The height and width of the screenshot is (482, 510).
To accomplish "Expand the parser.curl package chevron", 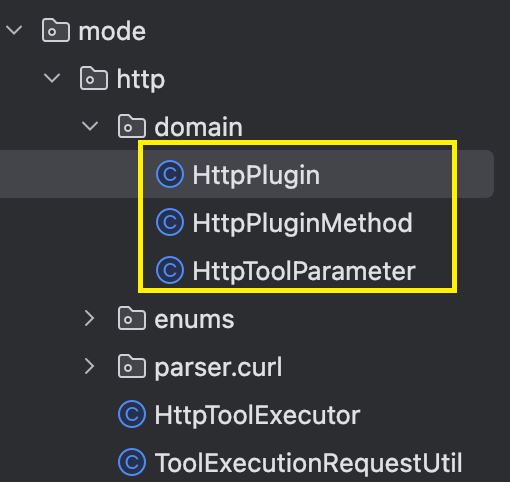I will (x=89, y=366).
